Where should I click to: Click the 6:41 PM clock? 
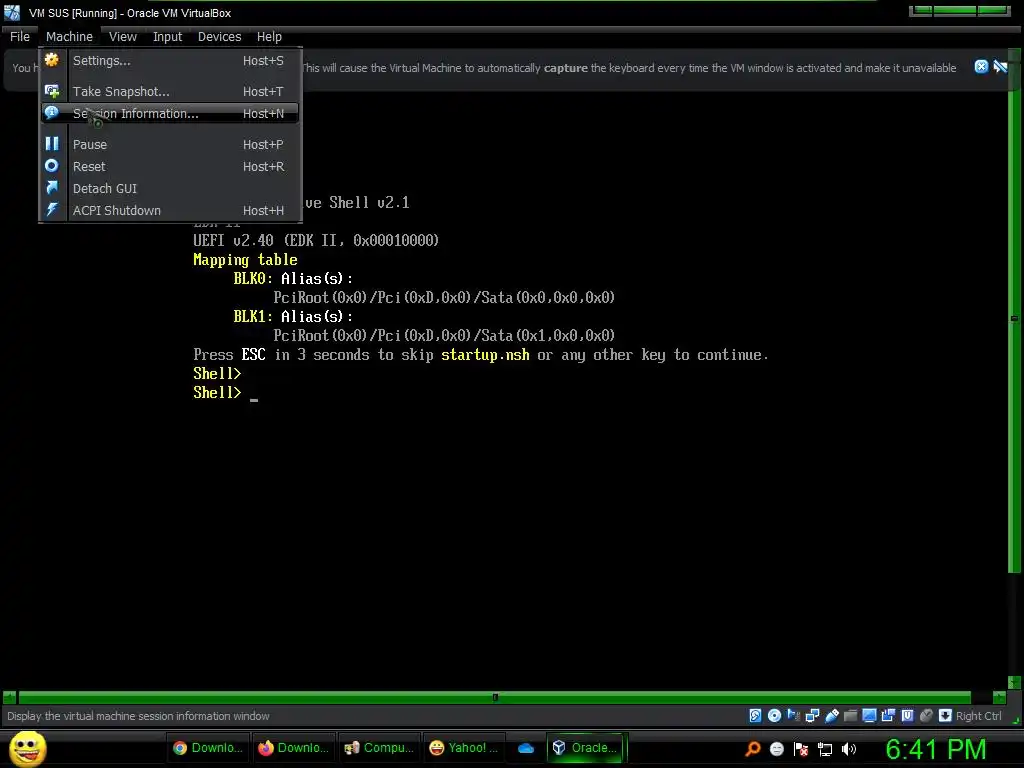(935, 749)
